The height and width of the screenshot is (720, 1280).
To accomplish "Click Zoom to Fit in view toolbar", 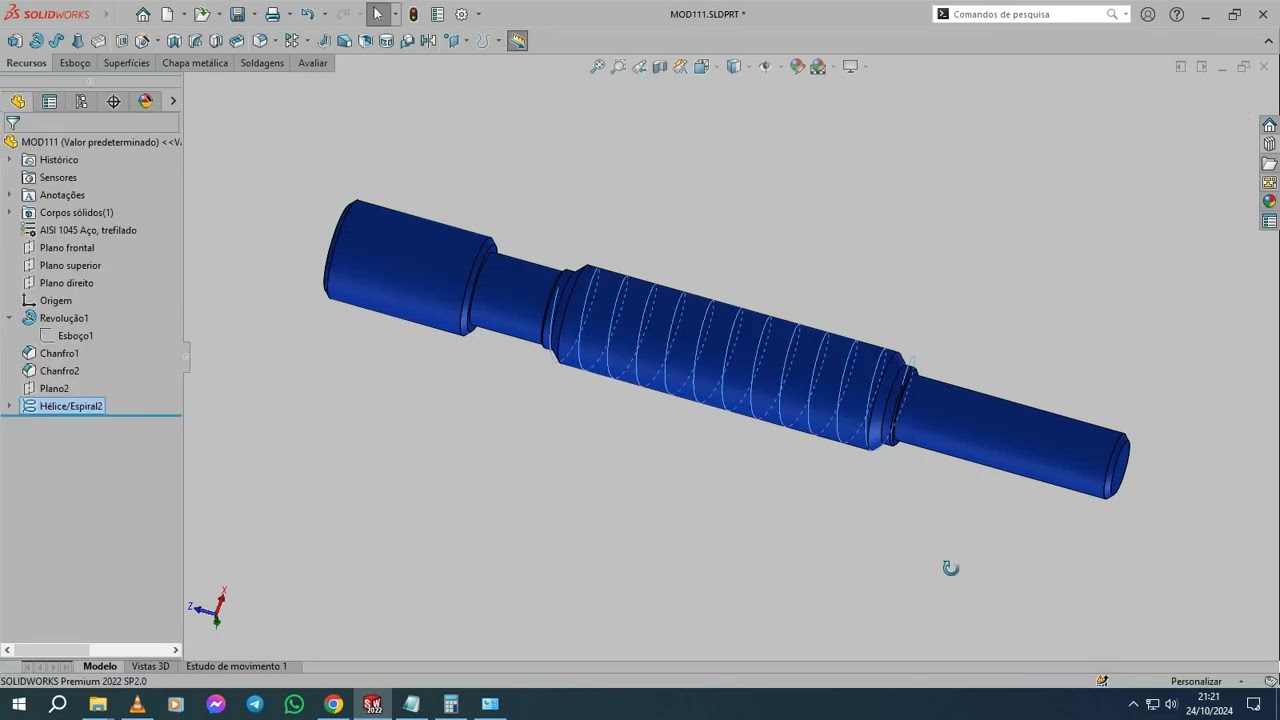I will (597, 66).
